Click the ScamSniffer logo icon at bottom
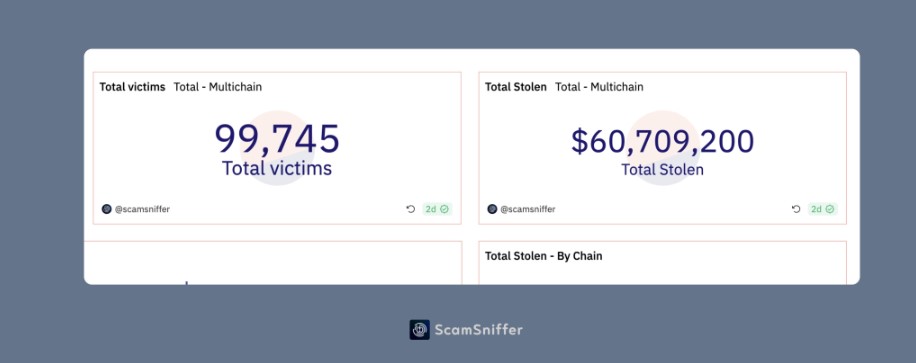 tap(419, 330)
